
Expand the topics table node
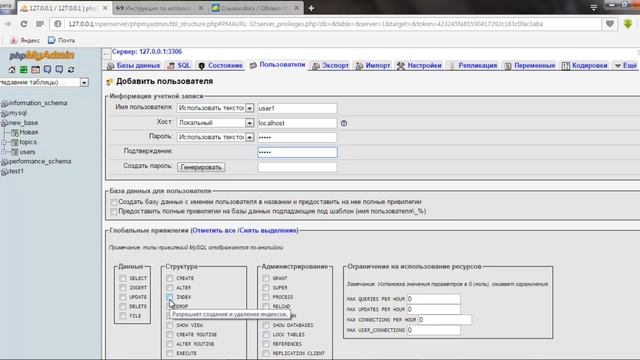click(4, 142)
